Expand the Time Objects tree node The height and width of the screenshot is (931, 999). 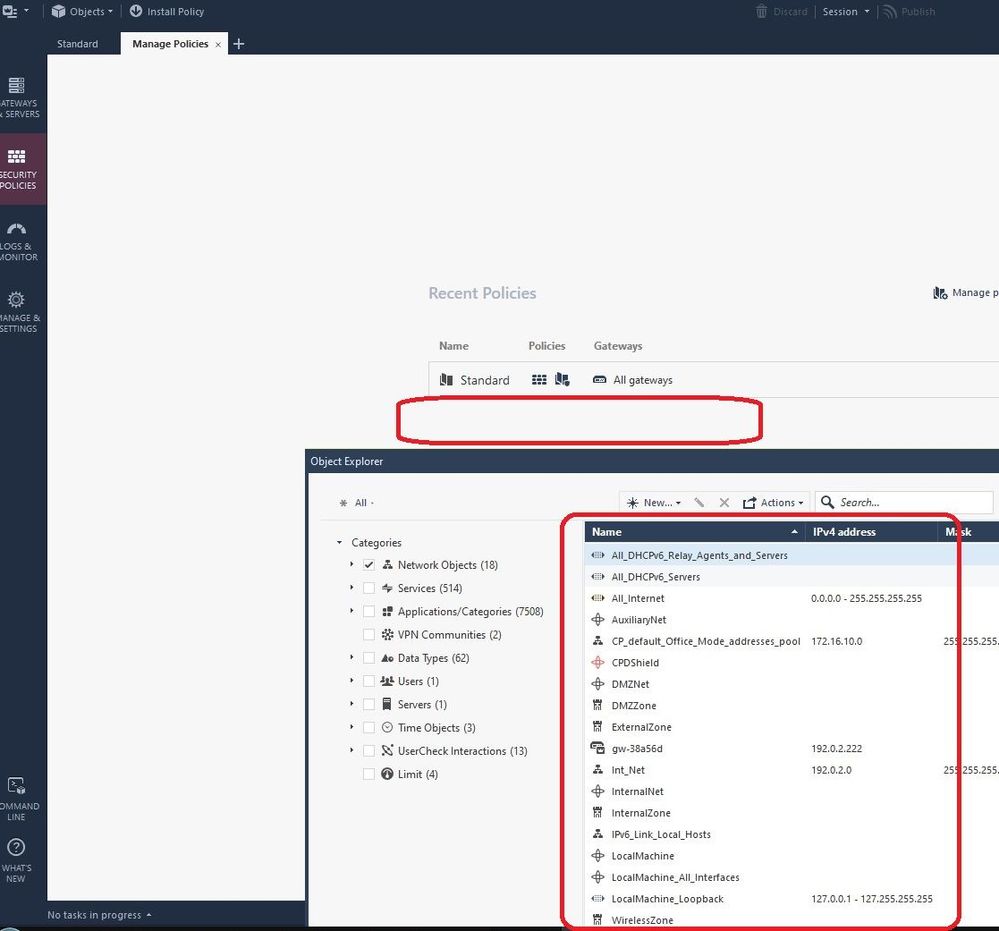coord(351,727)
